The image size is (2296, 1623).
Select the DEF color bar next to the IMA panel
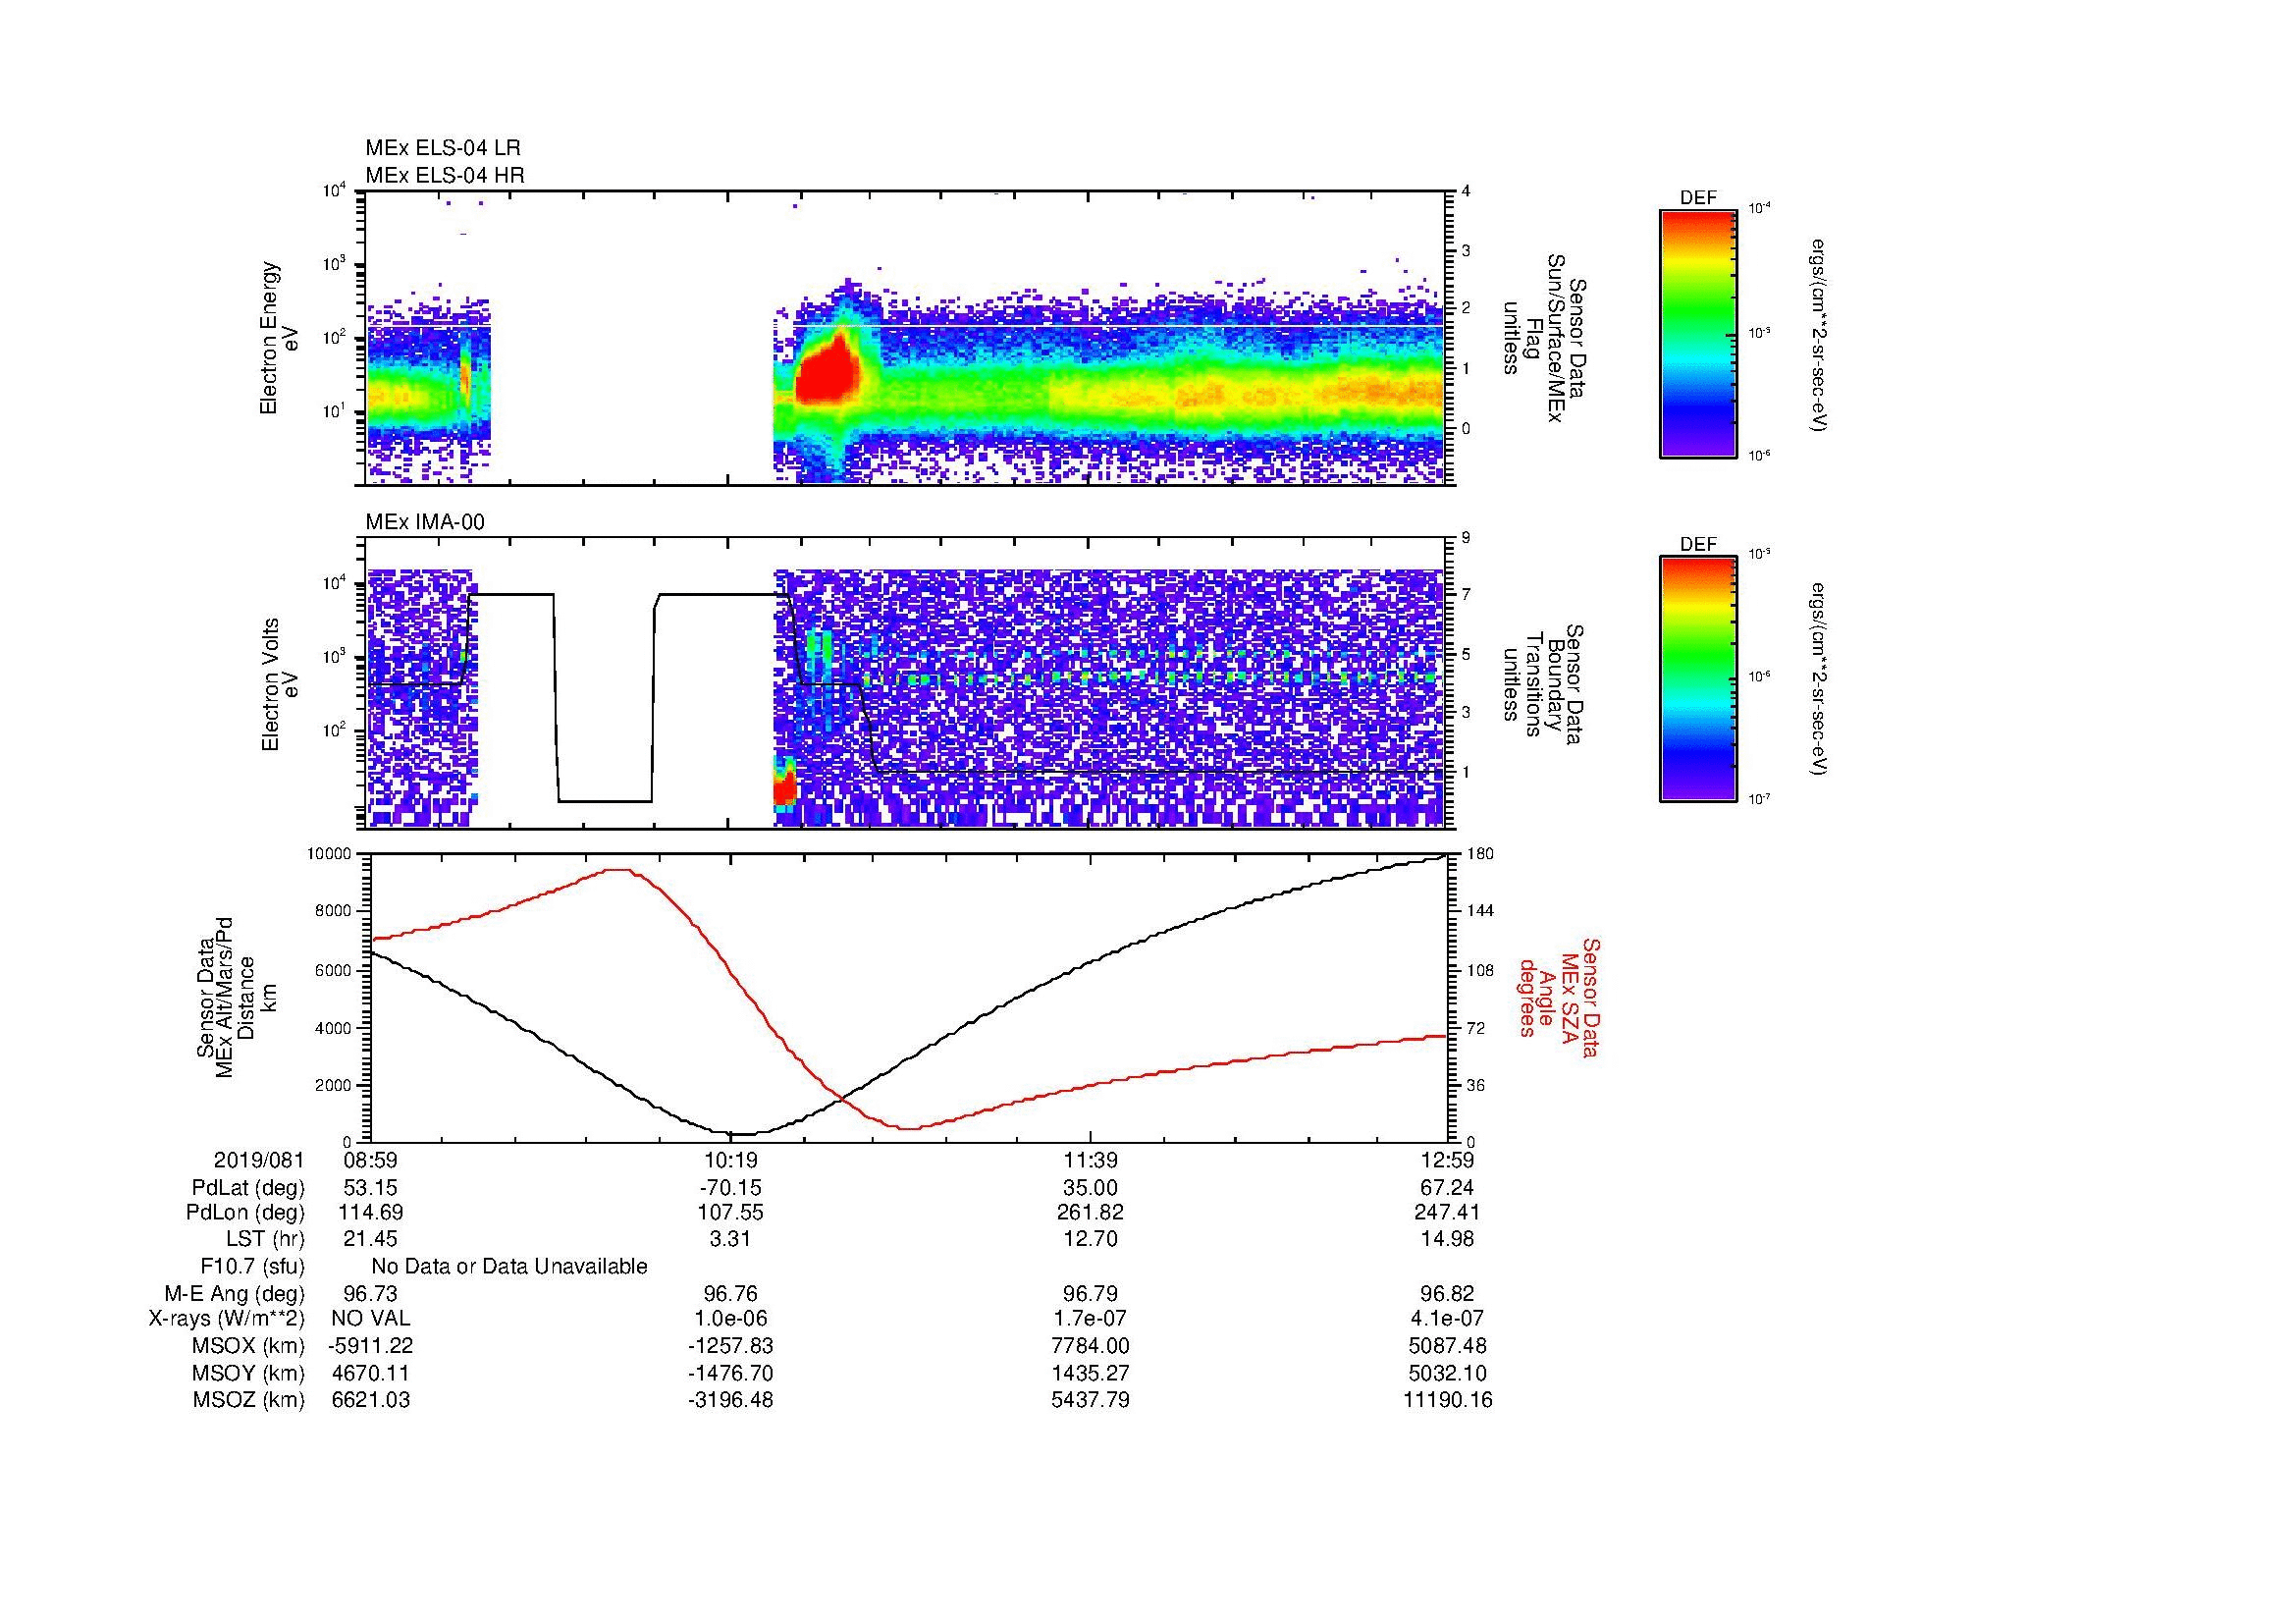[x=1697, y=679]
